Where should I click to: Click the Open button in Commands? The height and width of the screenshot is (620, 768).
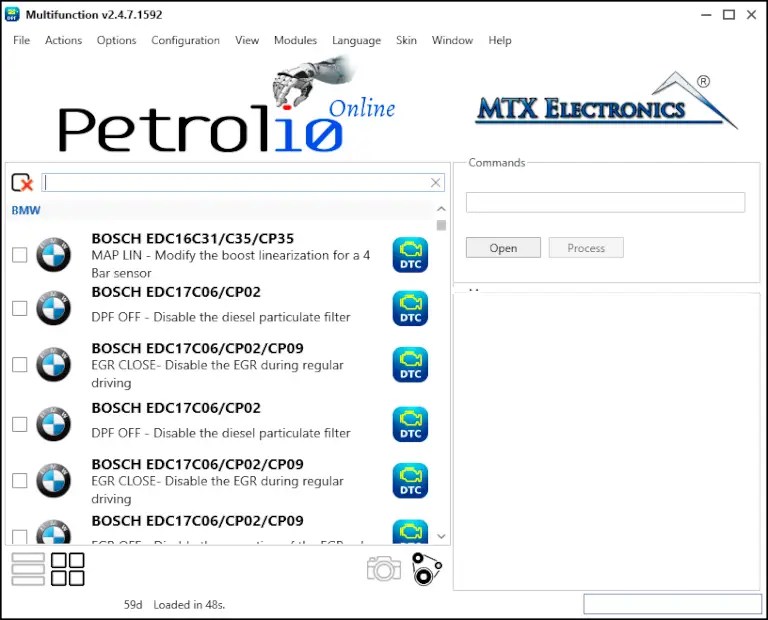503,248
